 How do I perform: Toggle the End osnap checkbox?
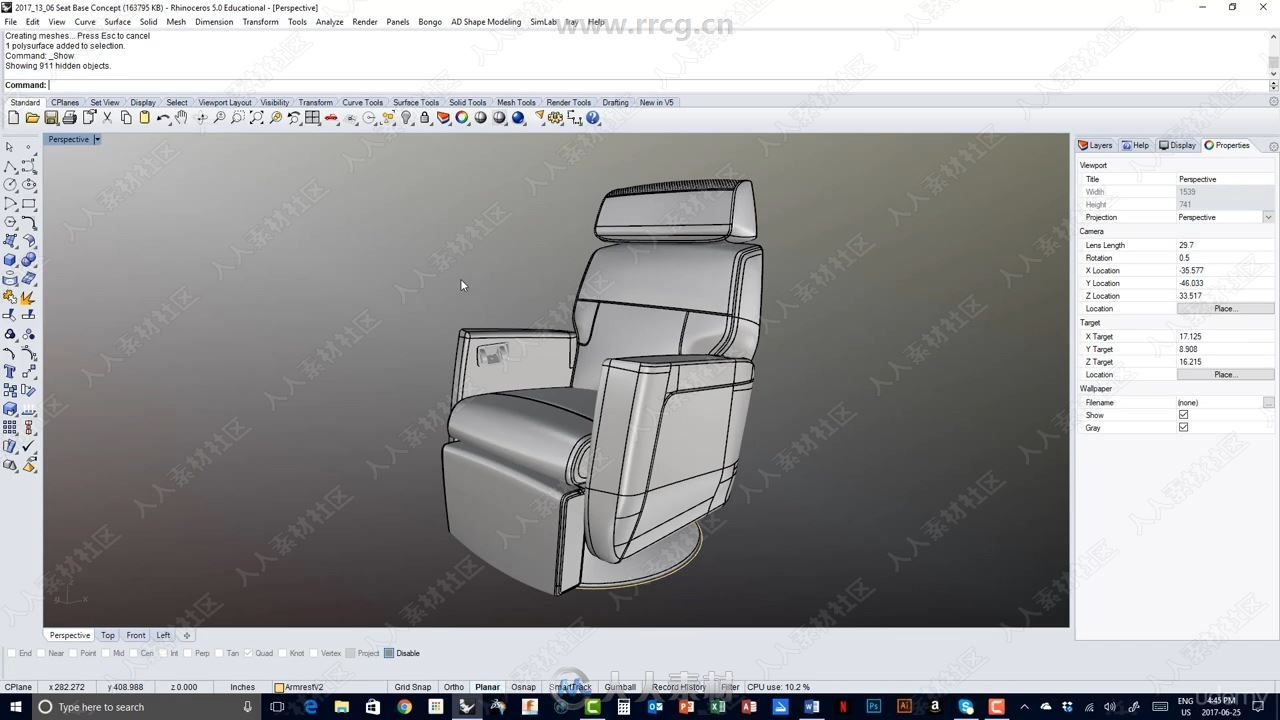coord(12,653)
